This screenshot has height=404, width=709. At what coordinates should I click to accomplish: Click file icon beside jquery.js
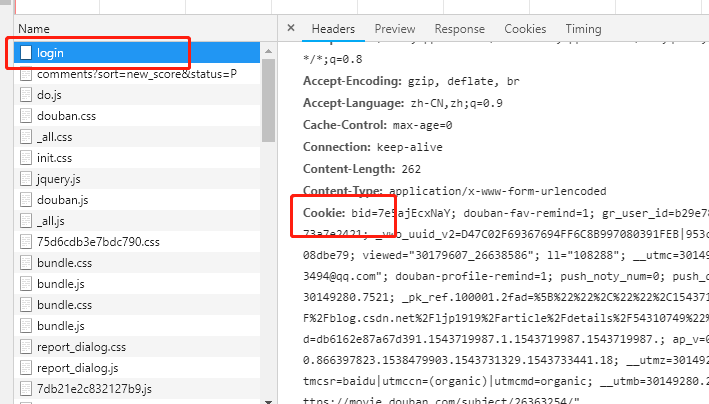click(x=26, y=179)
